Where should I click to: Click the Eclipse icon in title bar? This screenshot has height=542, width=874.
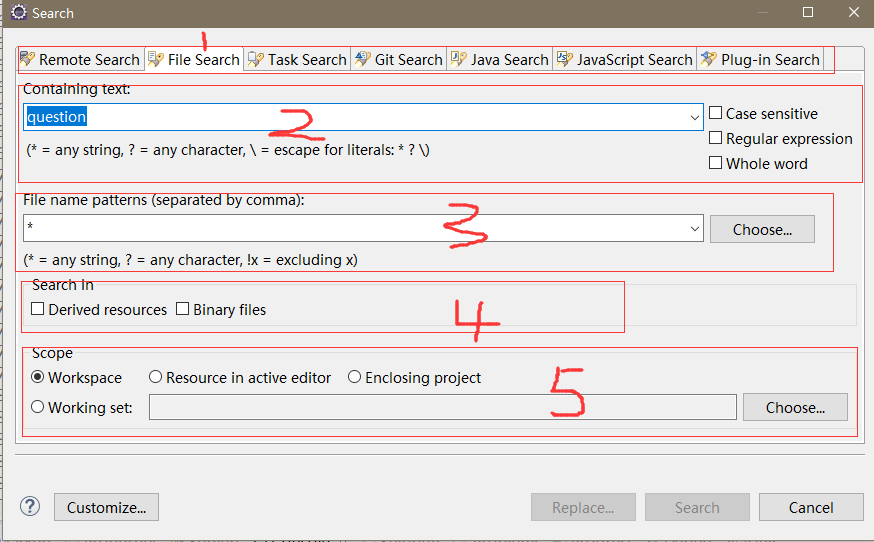coord(18,13)
